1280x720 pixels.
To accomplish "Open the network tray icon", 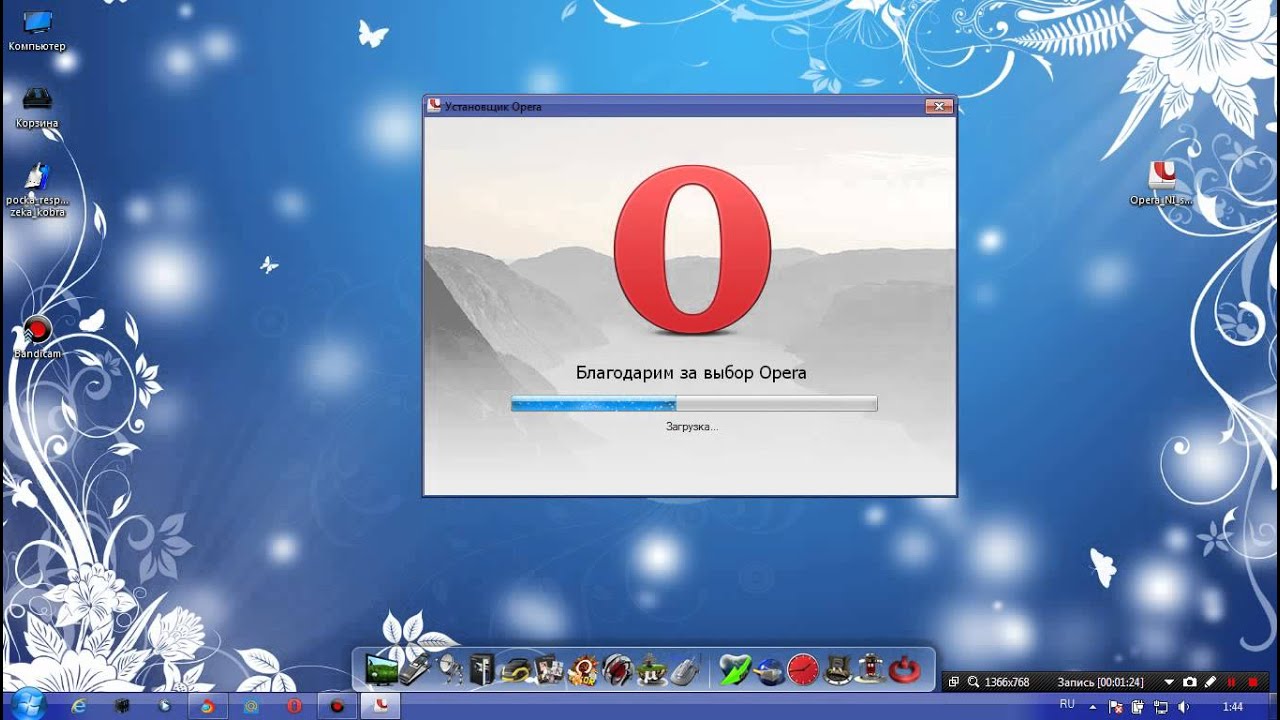I will point(1162,707).
